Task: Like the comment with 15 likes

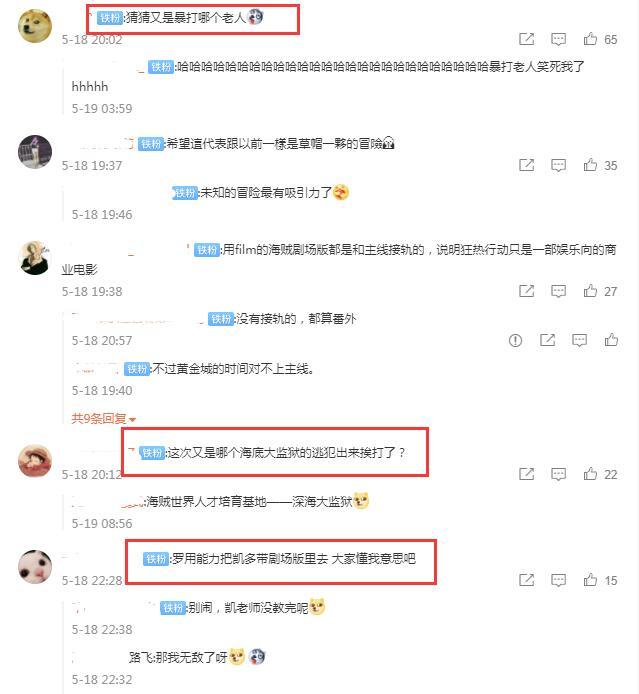Action: [590, 580]
